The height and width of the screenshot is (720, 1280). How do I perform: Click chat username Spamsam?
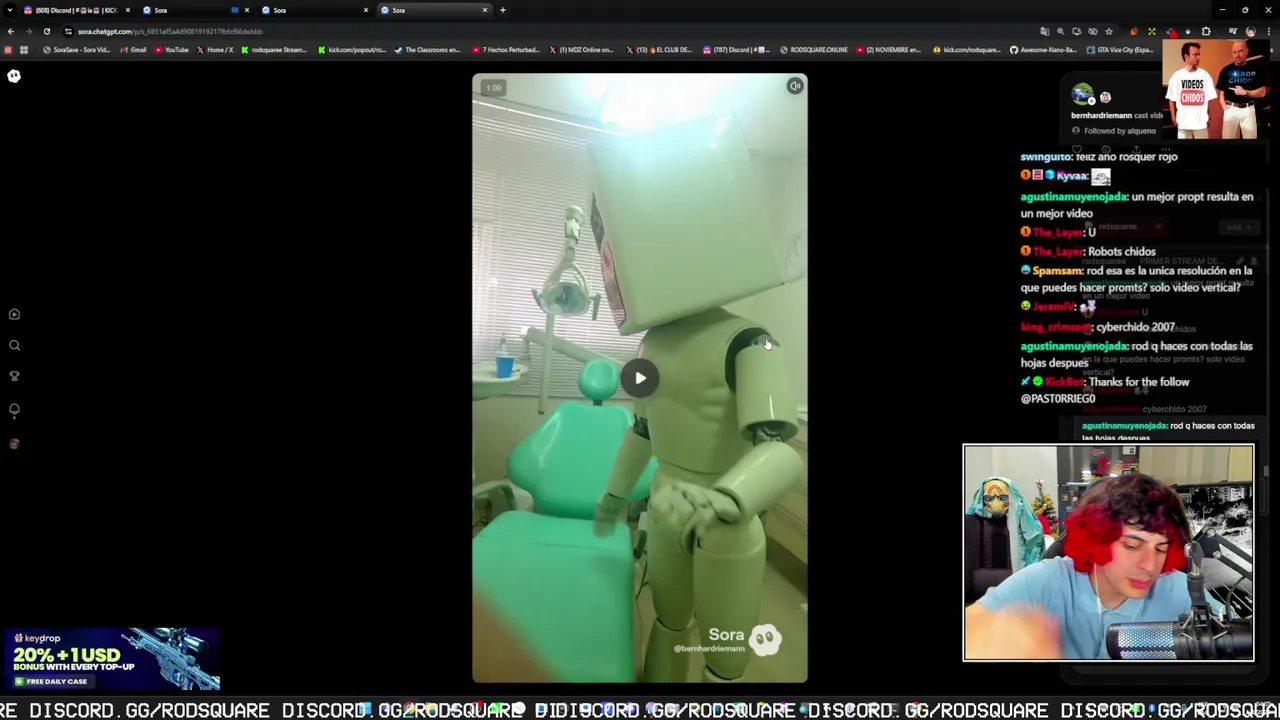1058,271
